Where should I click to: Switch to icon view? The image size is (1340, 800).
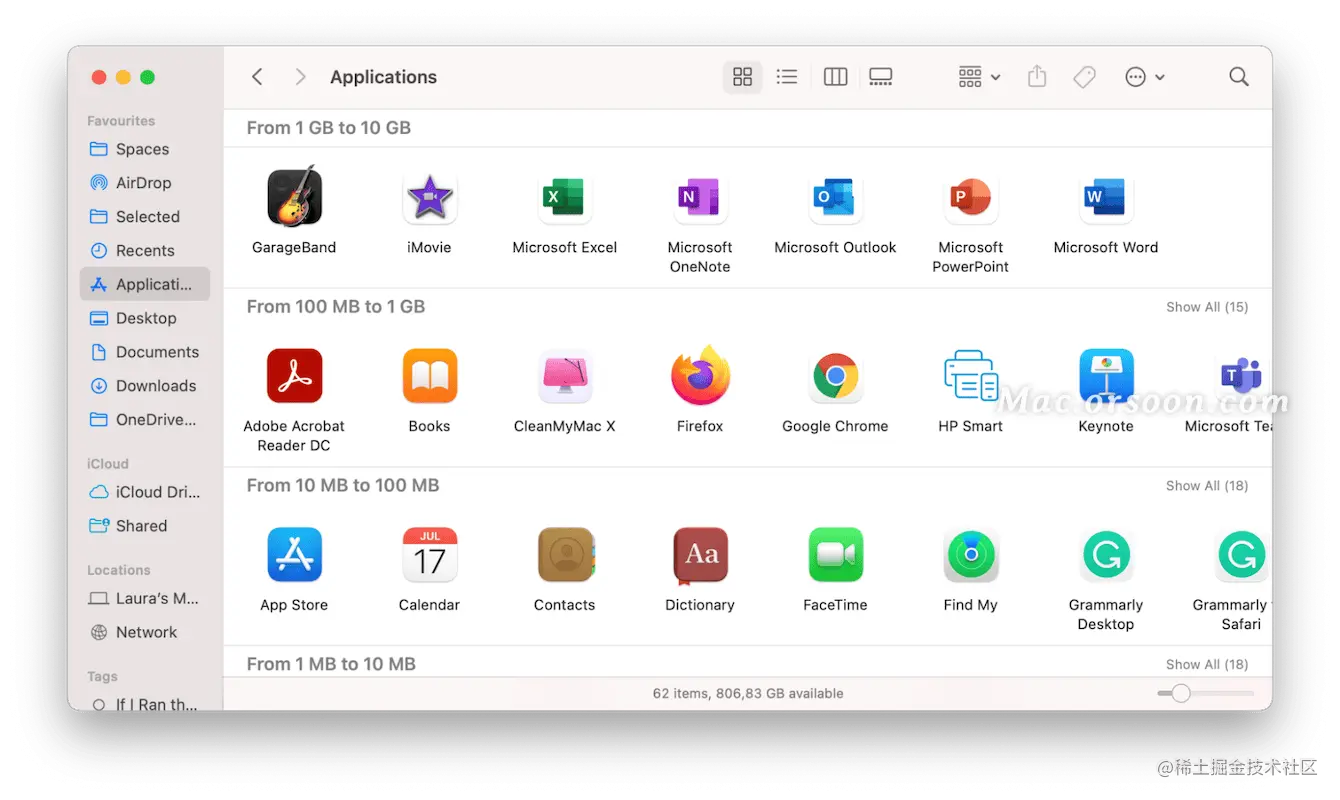click(x=742, y=77)
